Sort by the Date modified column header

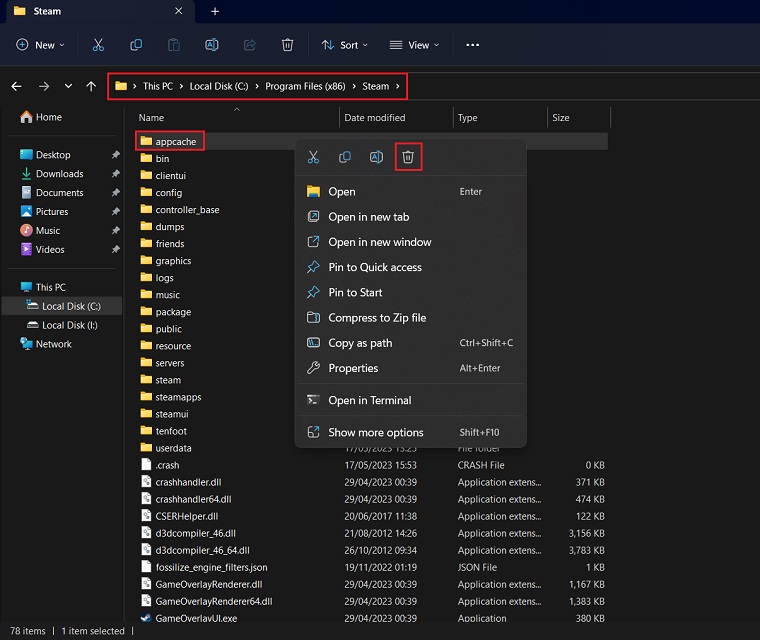click(375, 118)
